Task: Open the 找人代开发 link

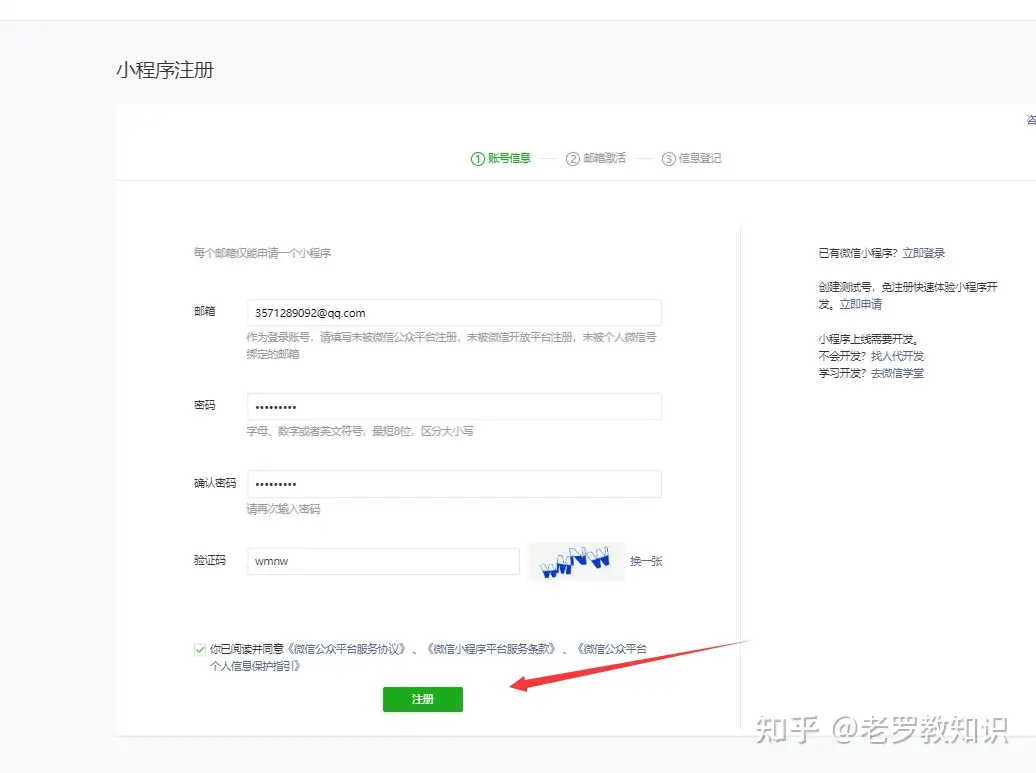Action: click(x=897, y=356)
